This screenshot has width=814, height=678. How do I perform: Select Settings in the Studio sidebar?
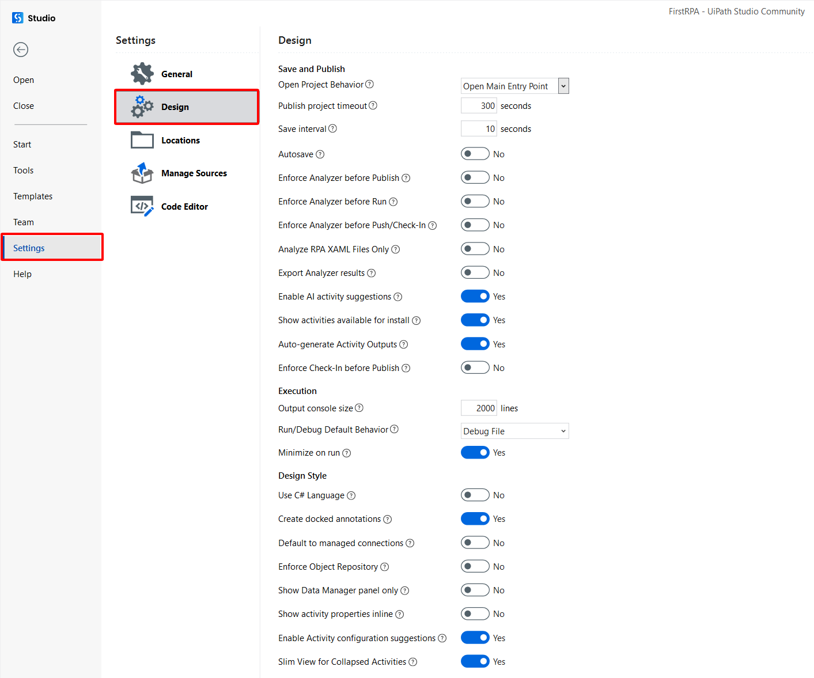click(52, 247)
